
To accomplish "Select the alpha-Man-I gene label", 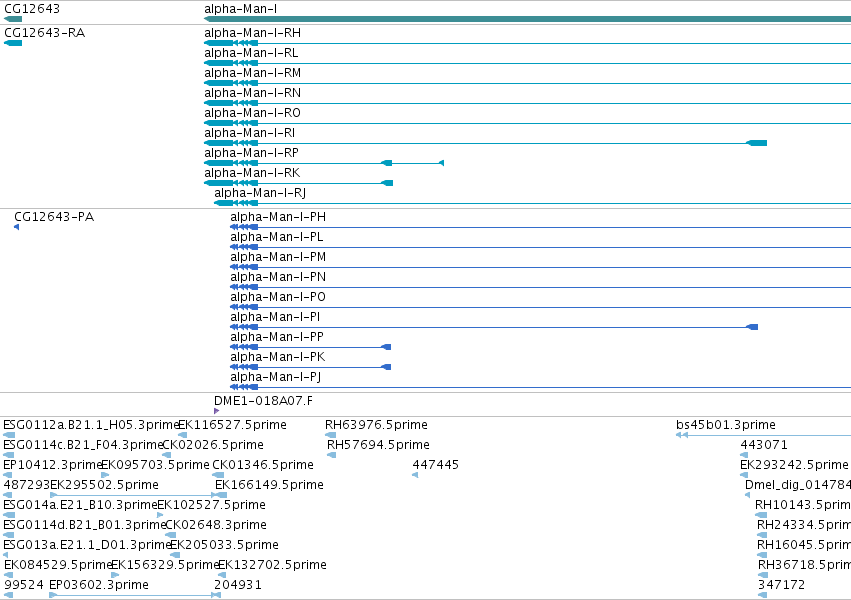I will click(240, 9).
